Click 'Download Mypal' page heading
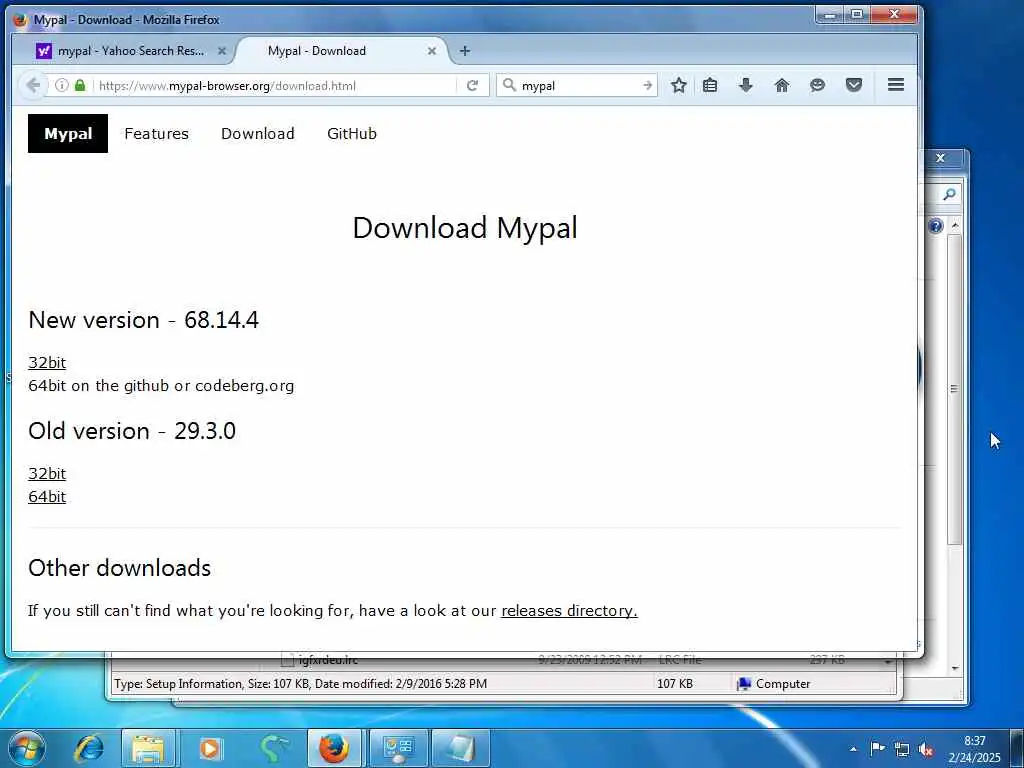This screenshot has height=768, width=1024. 464,228
